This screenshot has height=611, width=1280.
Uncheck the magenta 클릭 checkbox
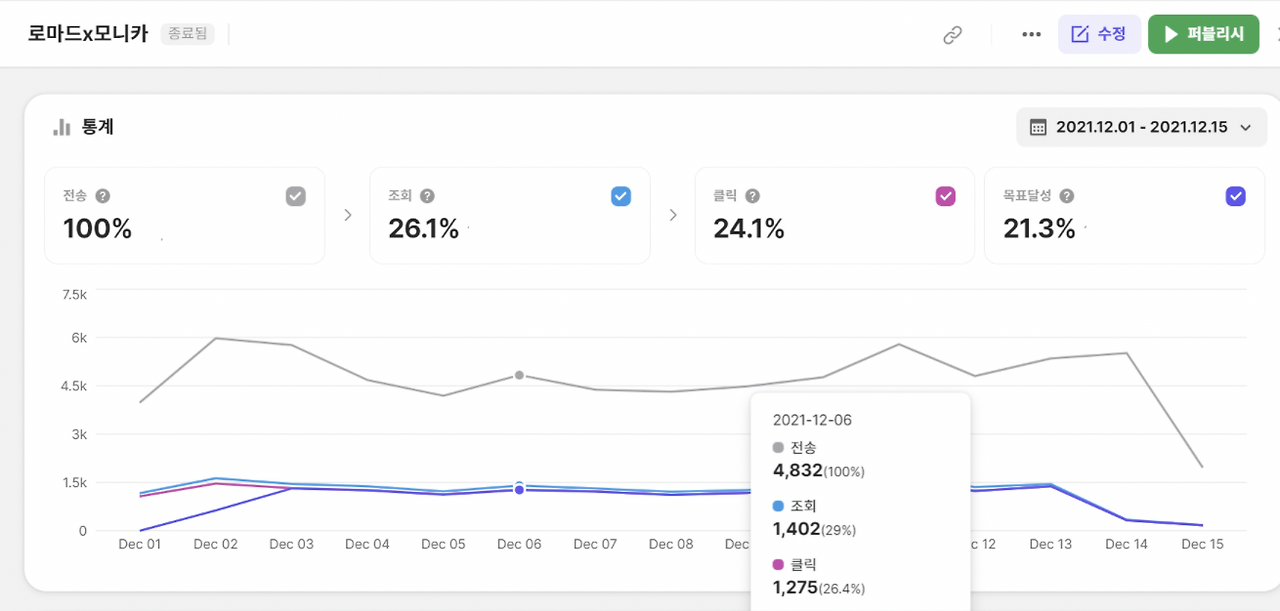(945, 196)
